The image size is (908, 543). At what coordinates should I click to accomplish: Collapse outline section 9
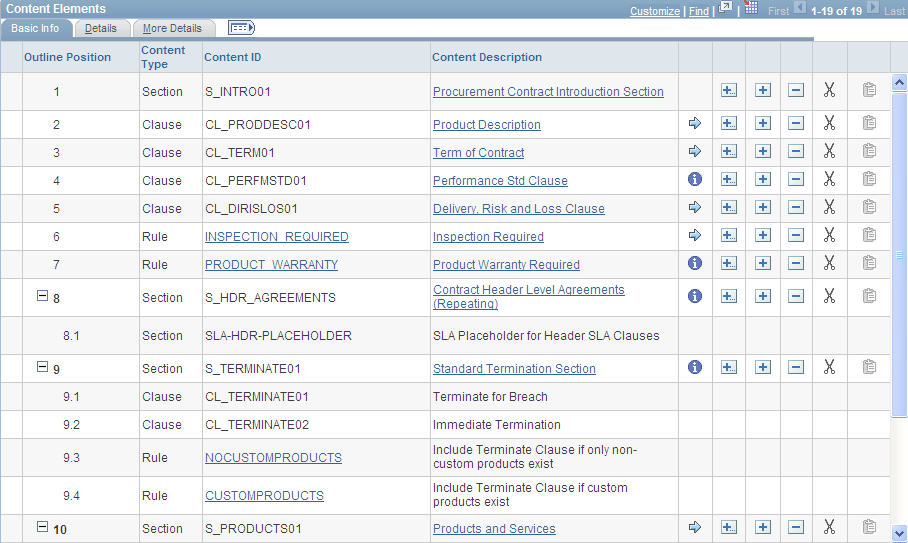tap(42, 366)
